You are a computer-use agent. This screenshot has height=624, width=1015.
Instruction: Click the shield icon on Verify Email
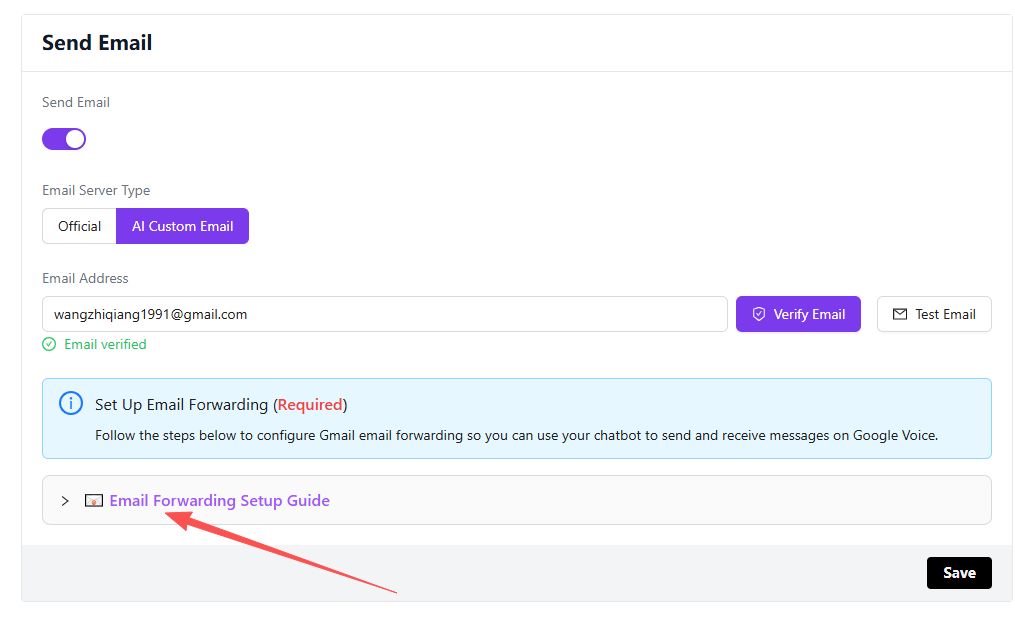click(x=758, y=314)
